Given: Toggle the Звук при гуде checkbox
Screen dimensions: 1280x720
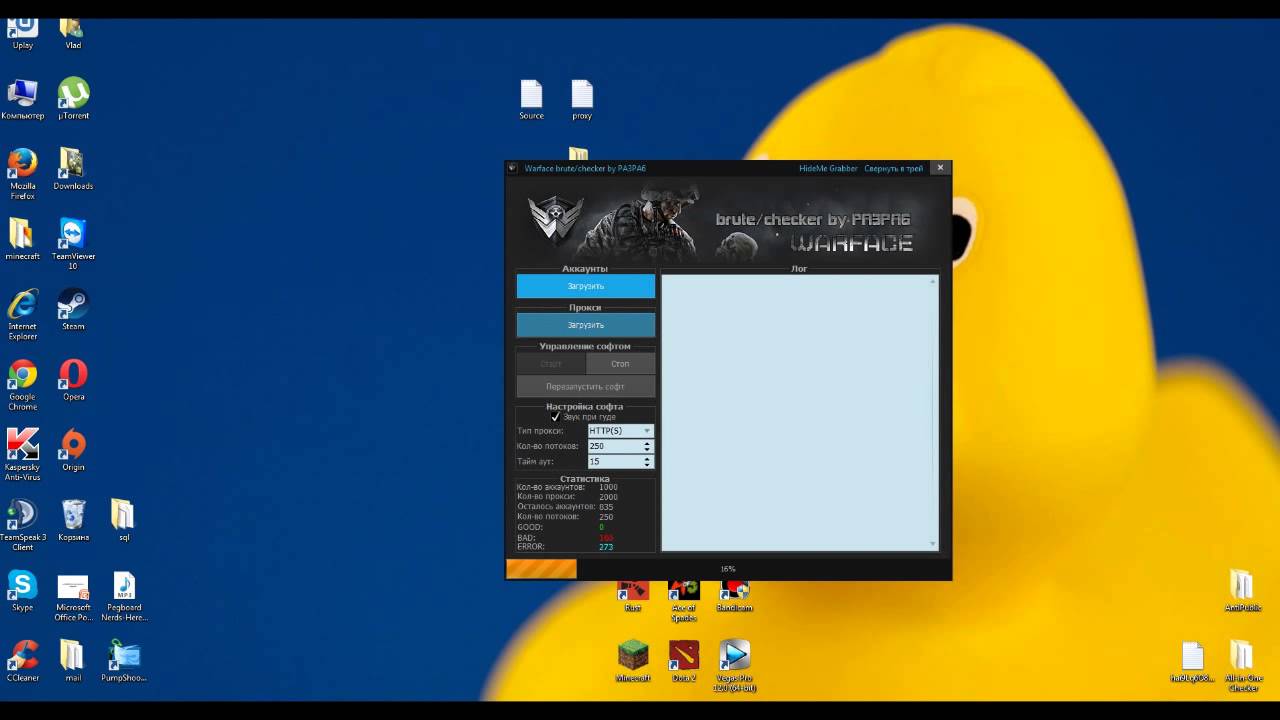Looking at the screenshot, I should click(x=556, y=417).
